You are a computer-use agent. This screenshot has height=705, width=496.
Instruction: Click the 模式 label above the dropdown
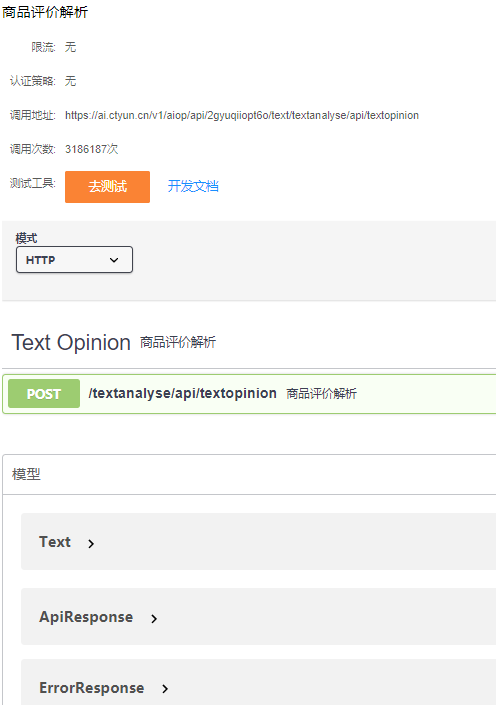point(26,238)
